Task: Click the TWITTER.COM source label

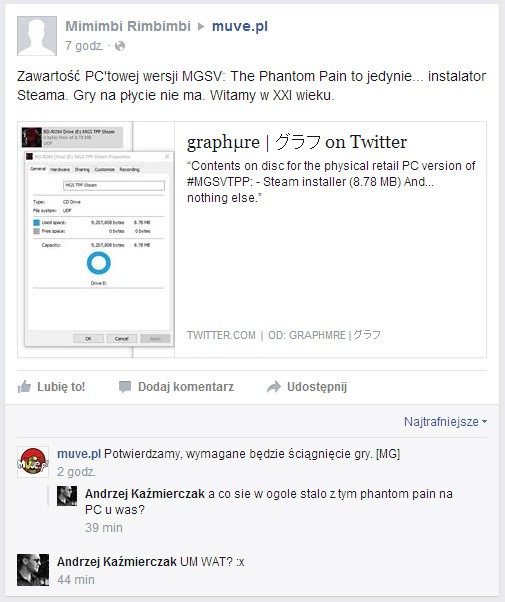Action: point(221,335)
